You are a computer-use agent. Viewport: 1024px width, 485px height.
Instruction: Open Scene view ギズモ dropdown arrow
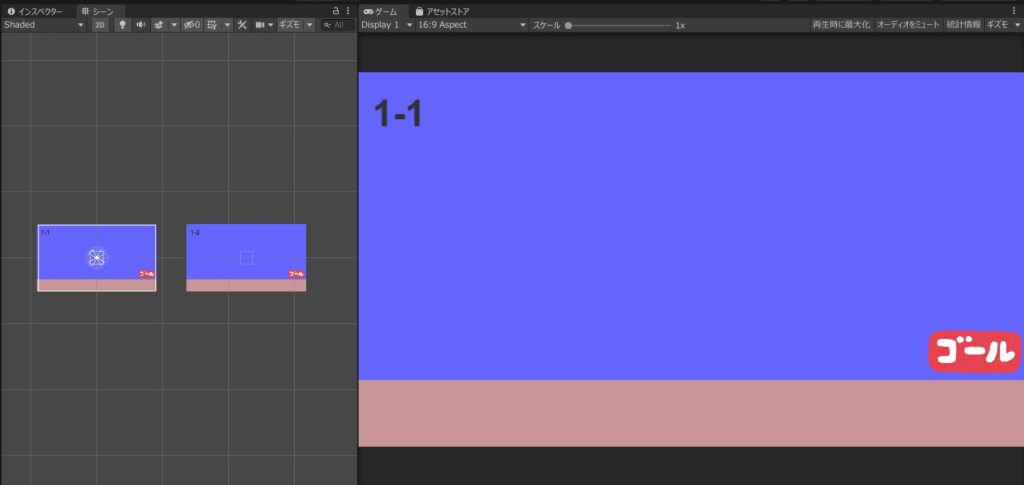(x=310, y=25)
